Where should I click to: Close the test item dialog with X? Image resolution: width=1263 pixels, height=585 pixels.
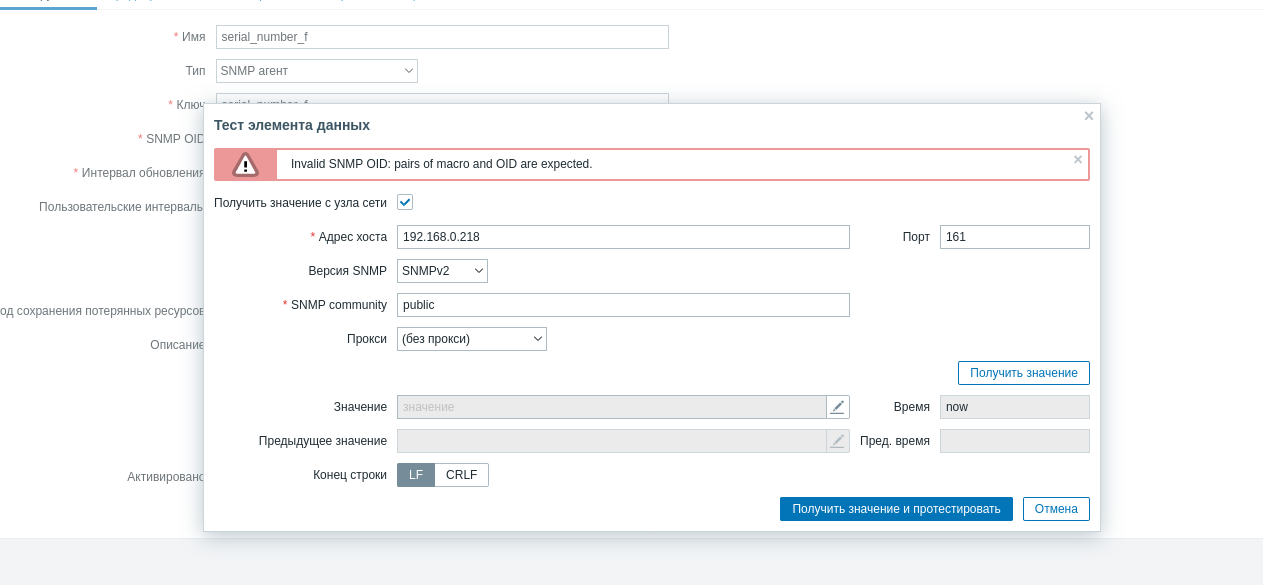click(x=1089, y=116)
